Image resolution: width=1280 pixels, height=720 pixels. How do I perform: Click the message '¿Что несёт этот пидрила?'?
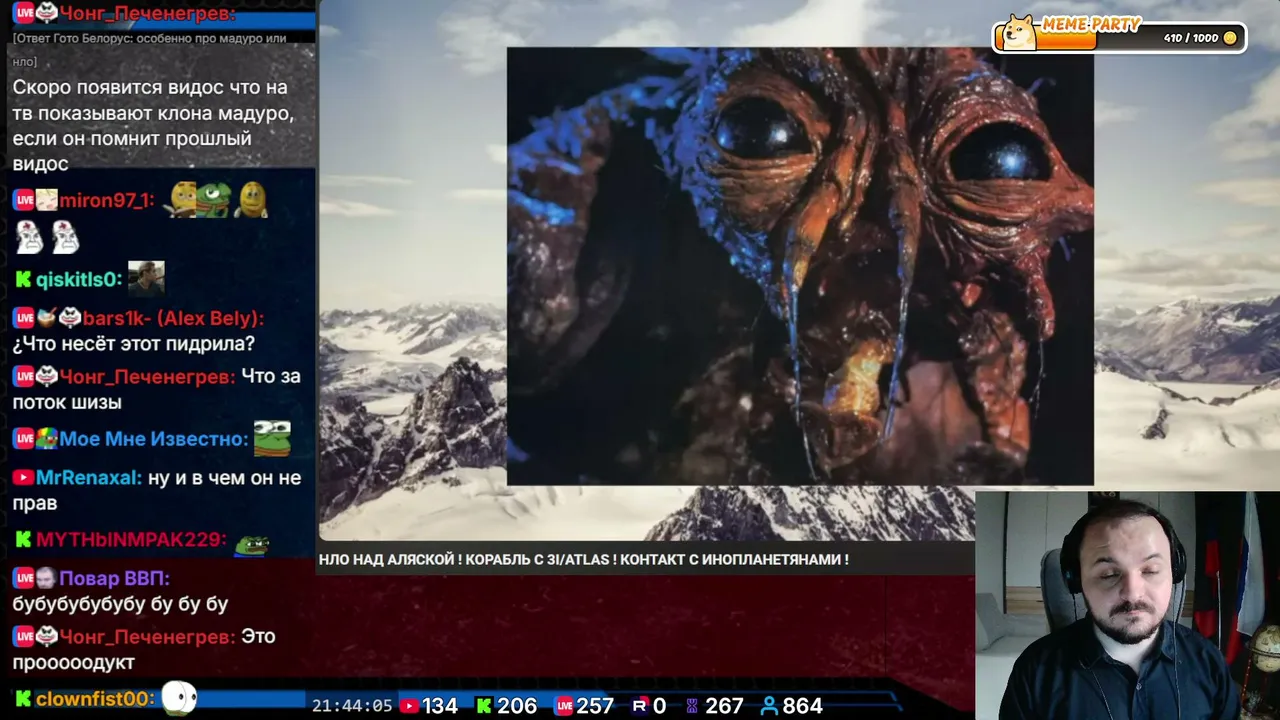click(x=134, y=344)
